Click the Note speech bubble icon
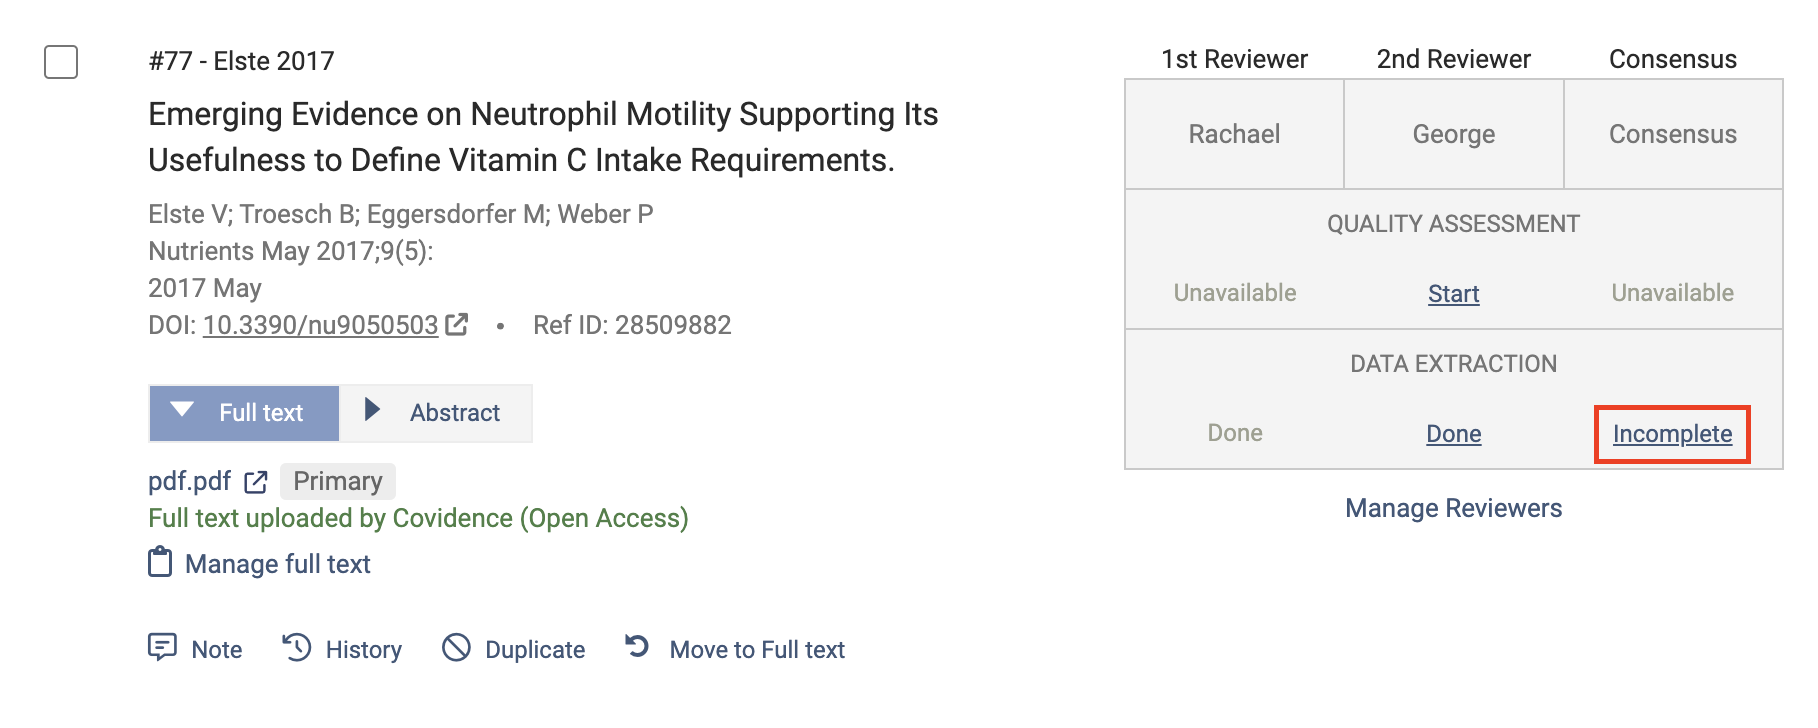 162,648
